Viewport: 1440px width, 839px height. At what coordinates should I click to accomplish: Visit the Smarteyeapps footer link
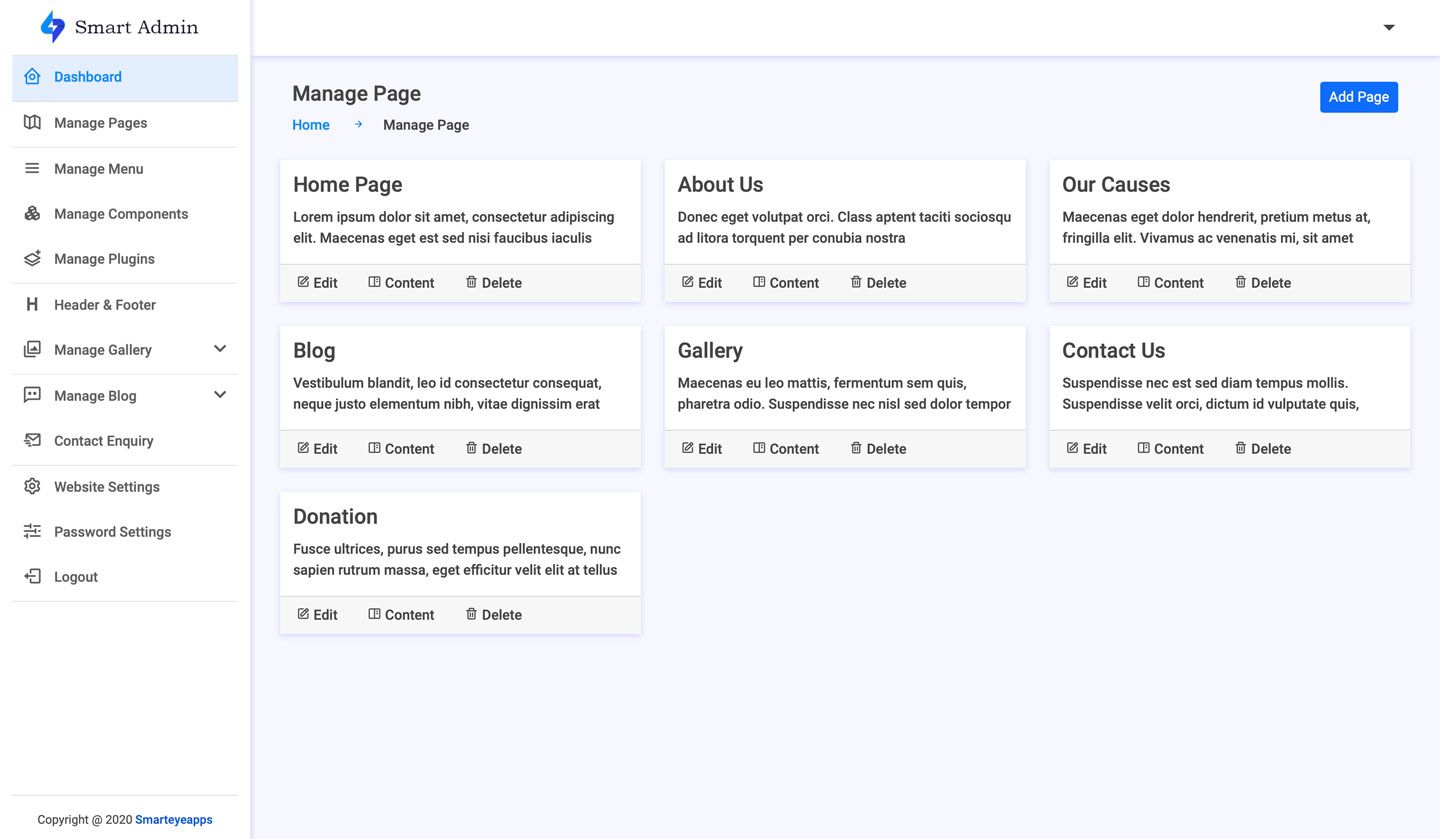tap(174, 820)
